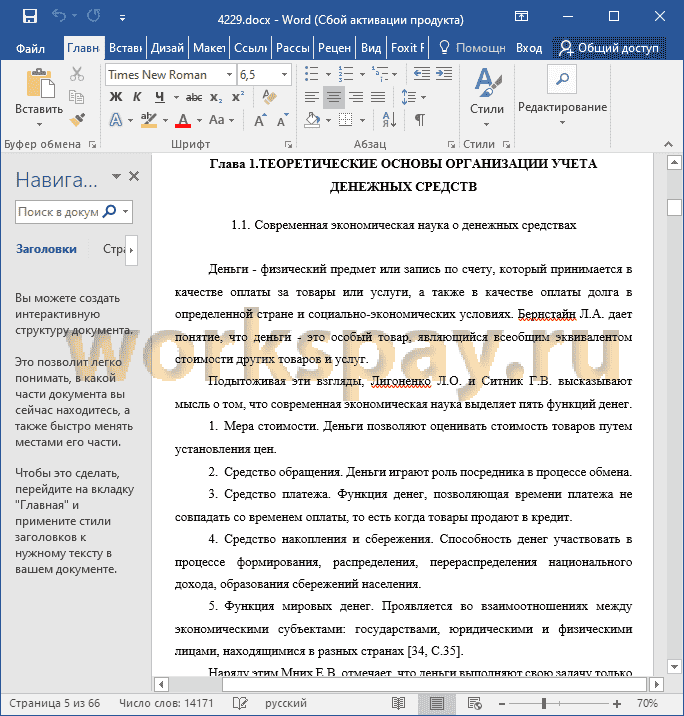Image resolution: width=684 pixels, height=716 pixels.
Task: Decrease font size with the small A
Action: [282, 121]
